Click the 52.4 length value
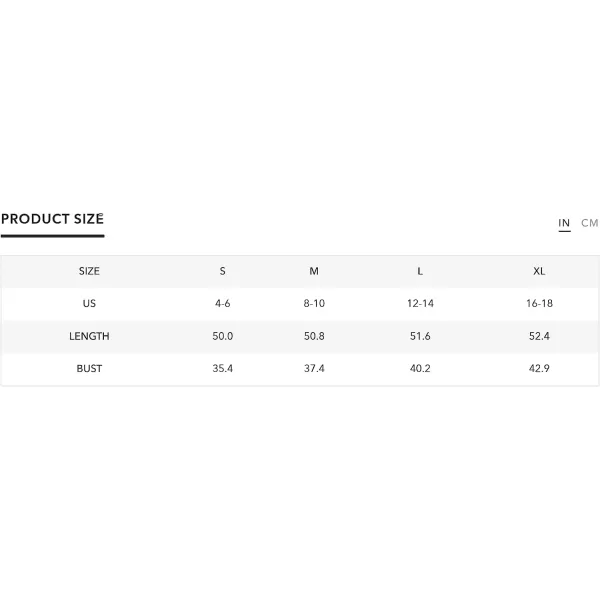Screen dimensions: 600x600 point(539,336)
